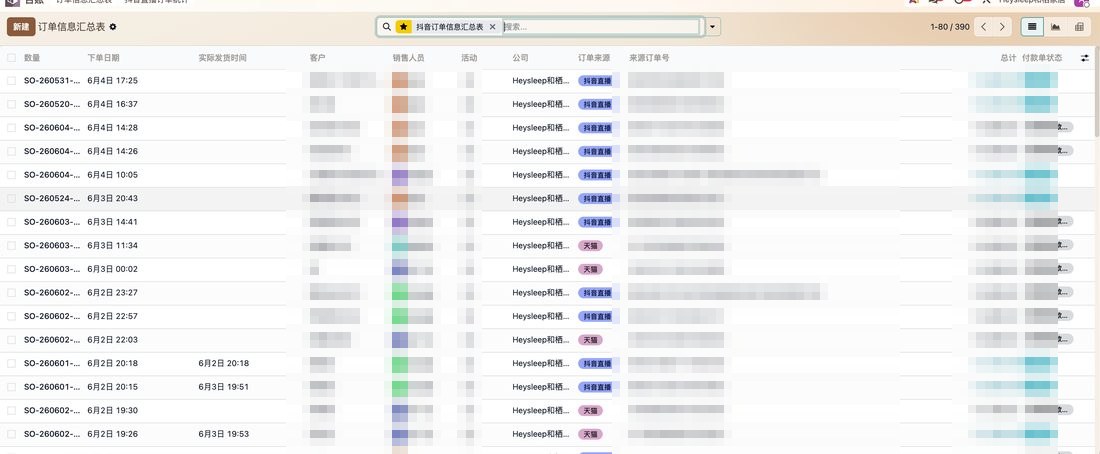This screenshot has width=1100, height=454.
Task: Check the row dated 6月3日 11:34
Action: click(11, 246)
